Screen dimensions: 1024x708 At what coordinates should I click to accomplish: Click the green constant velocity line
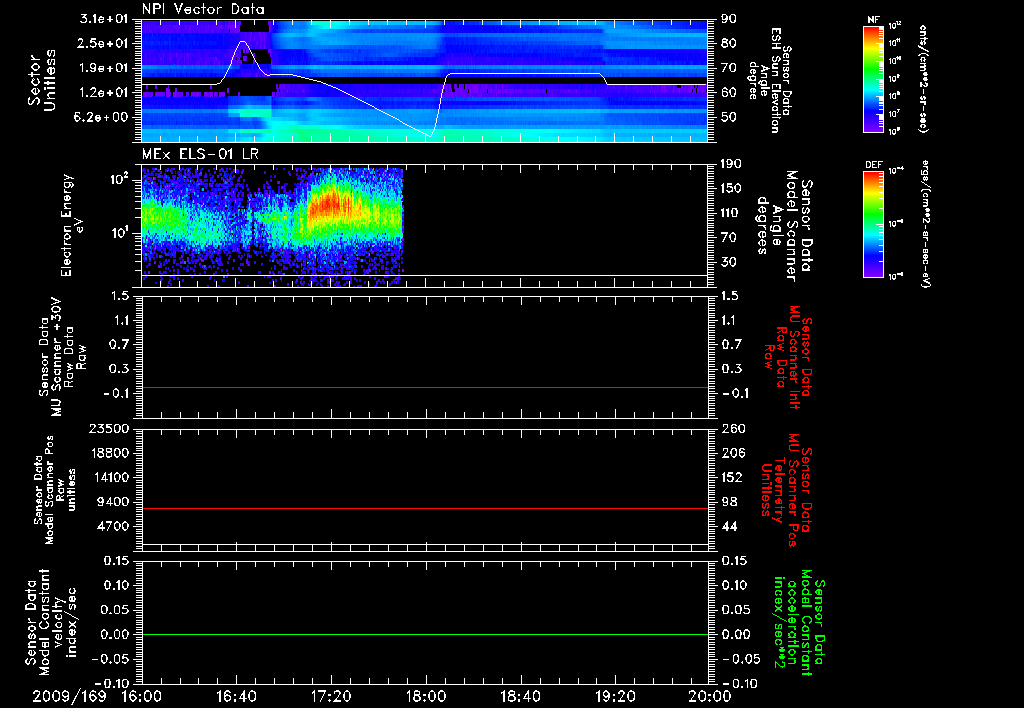[425, 634]
